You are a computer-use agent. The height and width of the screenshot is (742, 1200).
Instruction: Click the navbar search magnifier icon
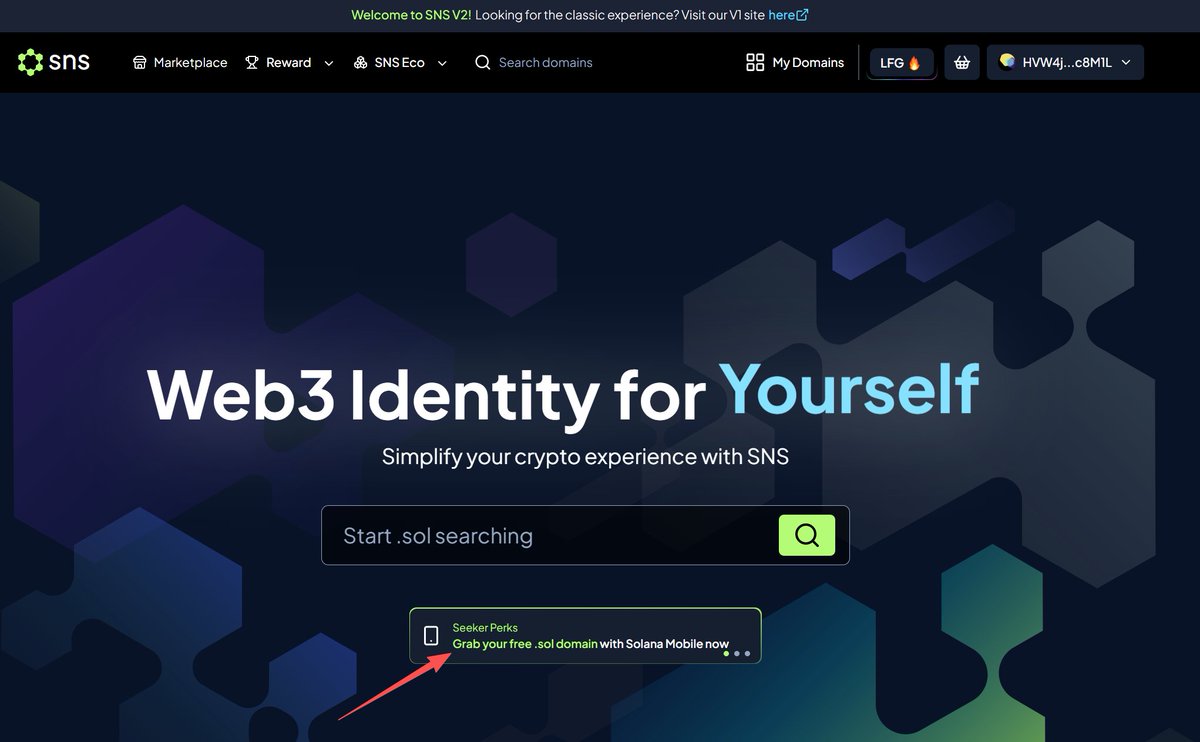(483, 62)
